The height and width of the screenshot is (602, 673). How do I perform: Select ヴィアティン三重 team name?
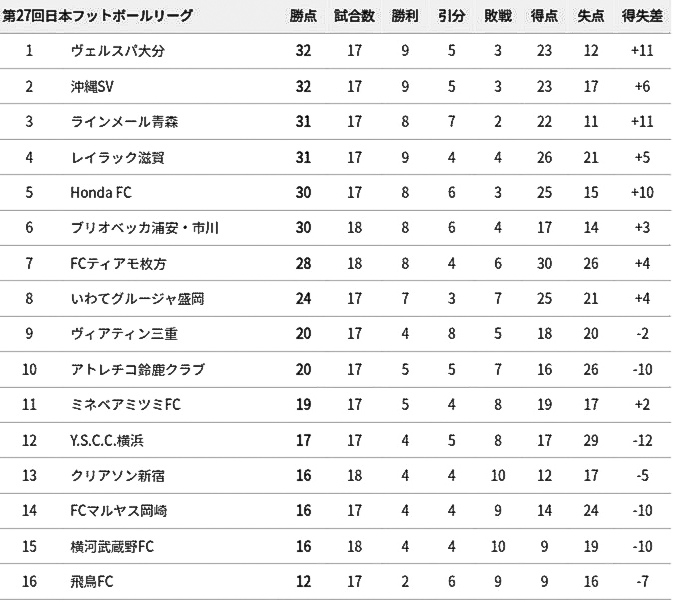click(x=124, y=333)
